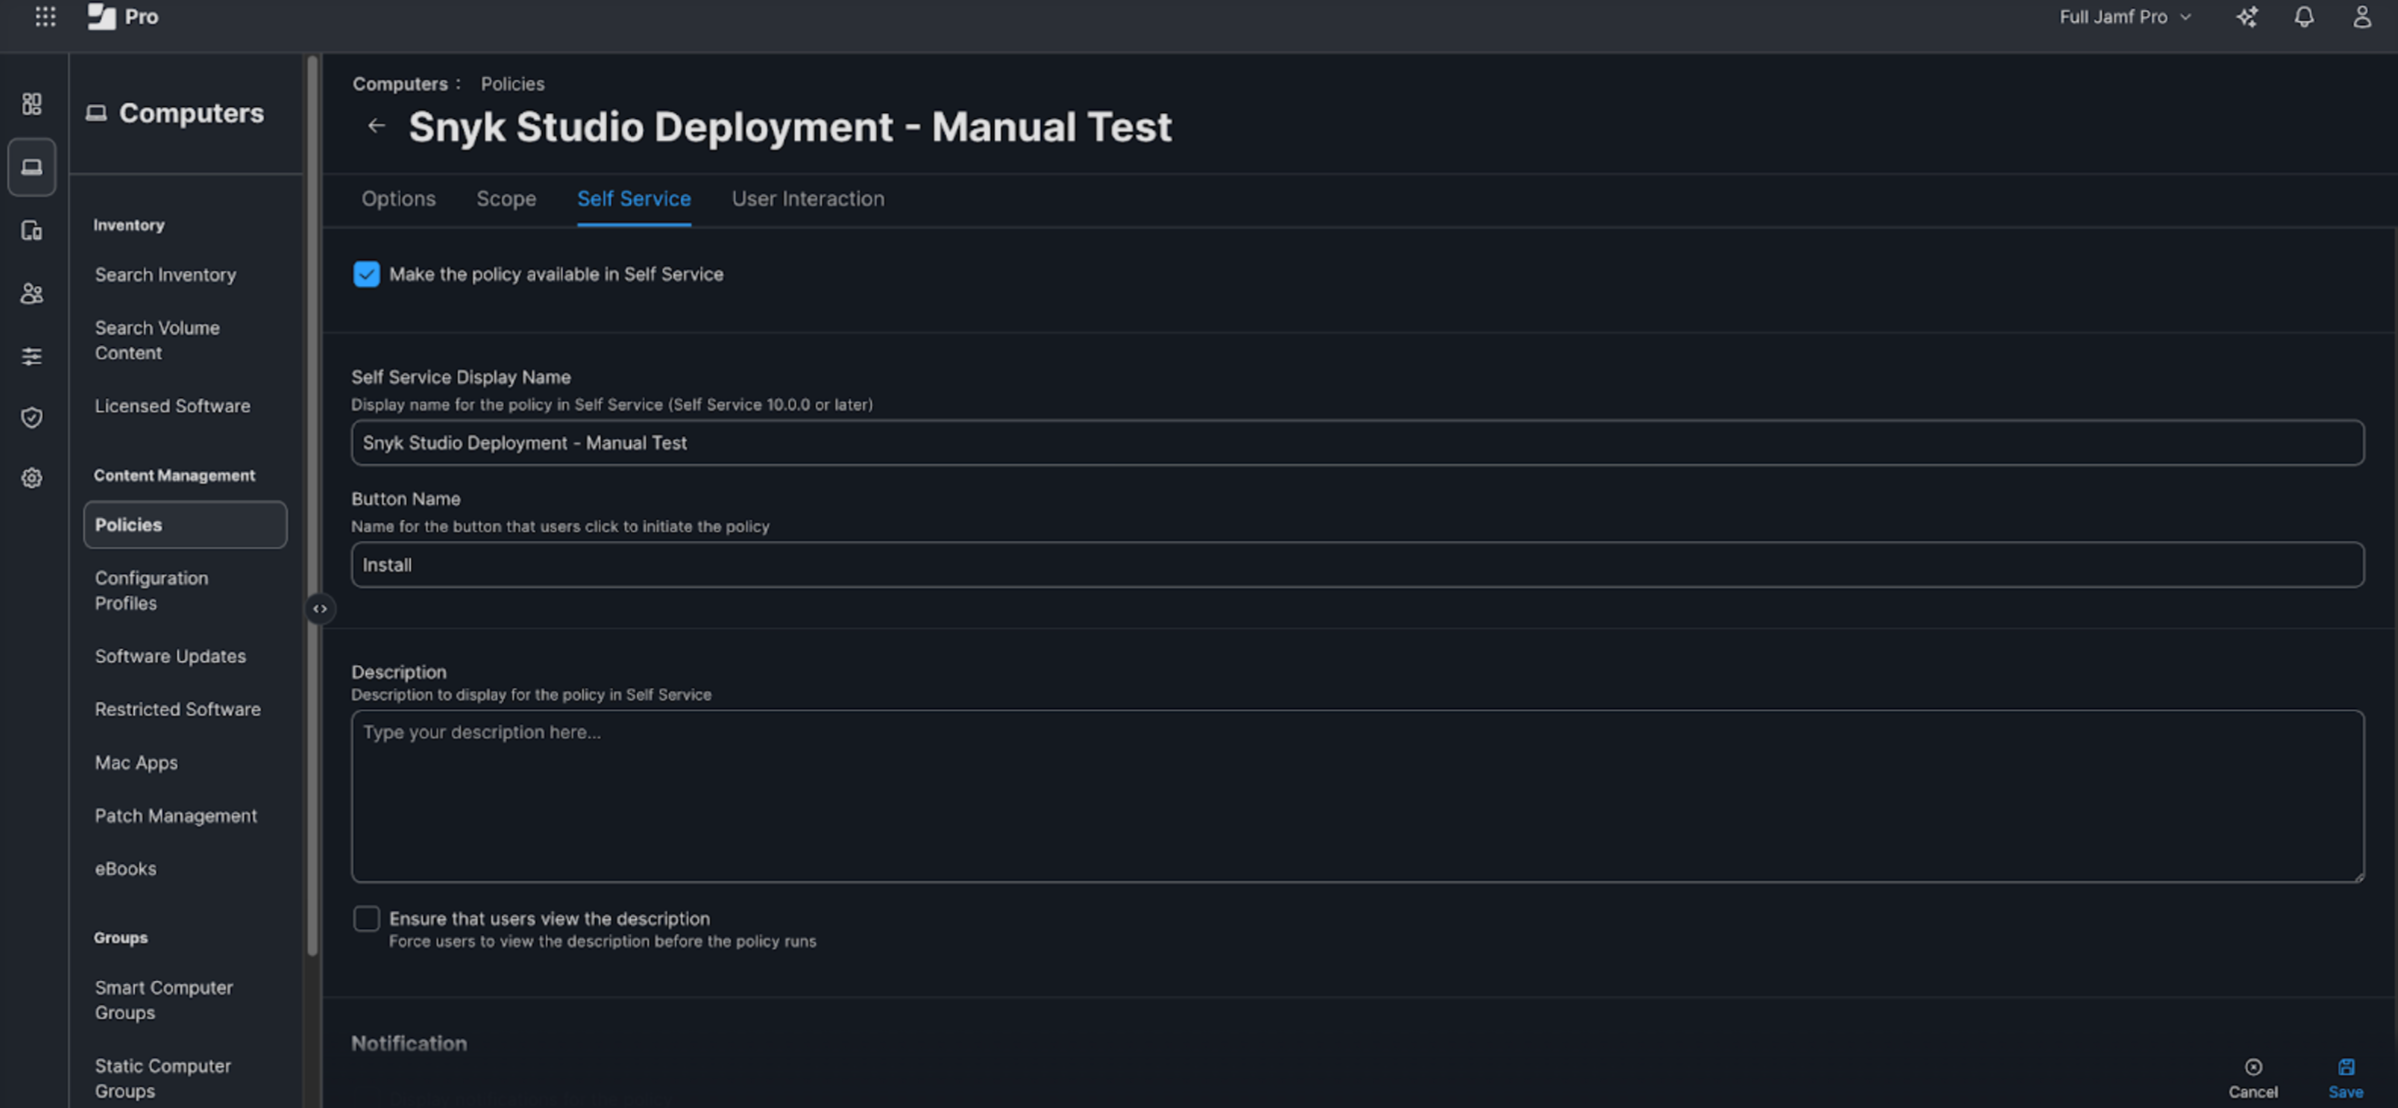This screenshot has width=2398, height=1108.
Task: Click into the Description text area
Action: pos(1357,796)
